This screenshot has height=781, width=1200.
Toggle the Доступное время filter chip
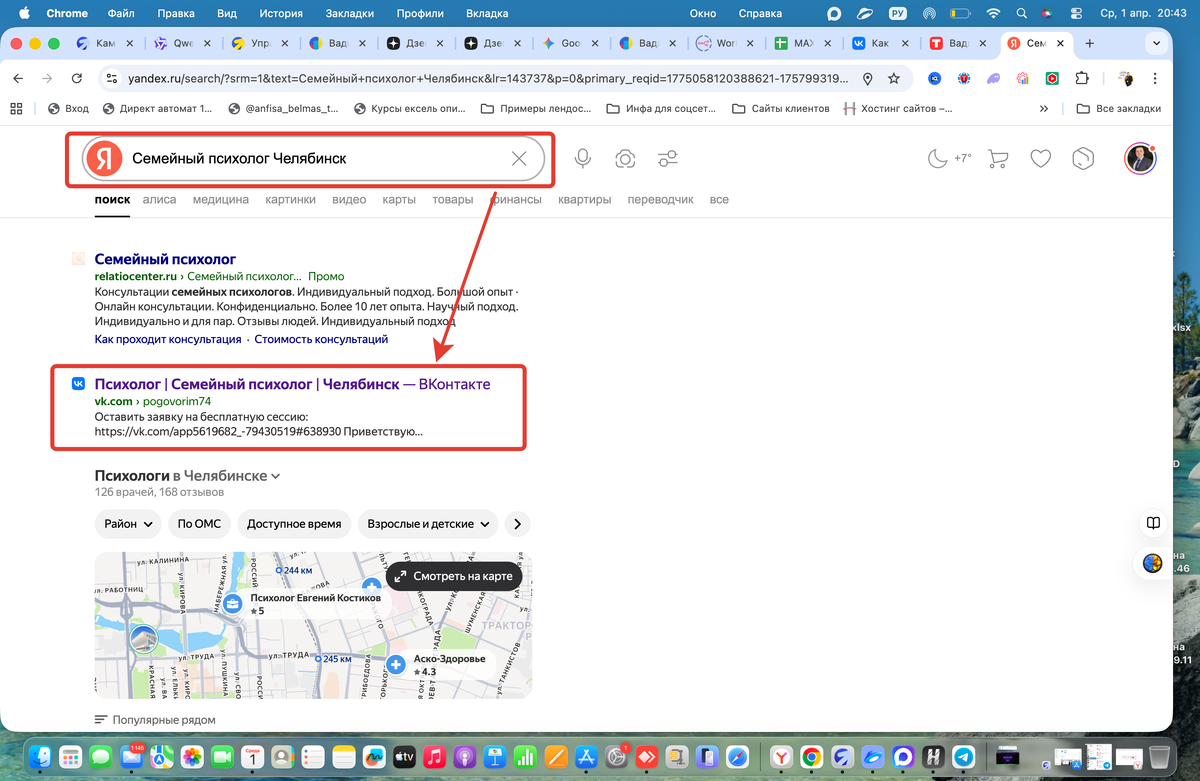point(294,523)
